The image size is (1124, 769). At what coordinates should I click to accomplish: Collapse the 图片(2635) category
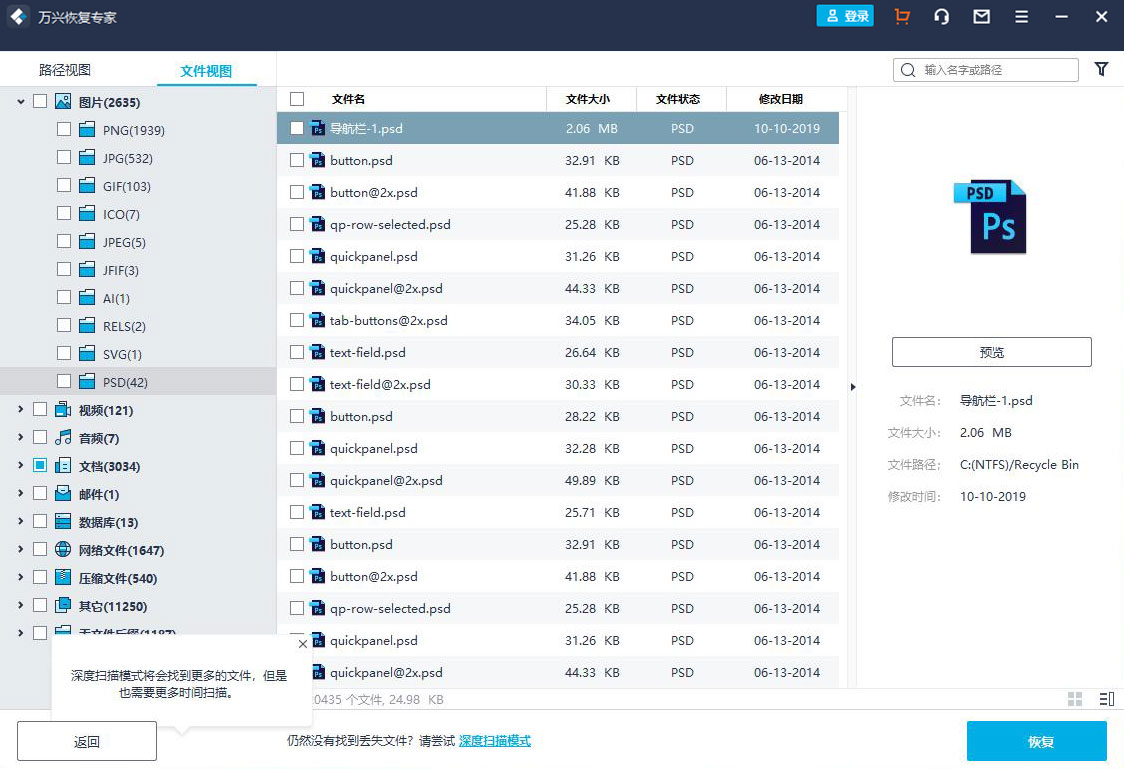22,102
